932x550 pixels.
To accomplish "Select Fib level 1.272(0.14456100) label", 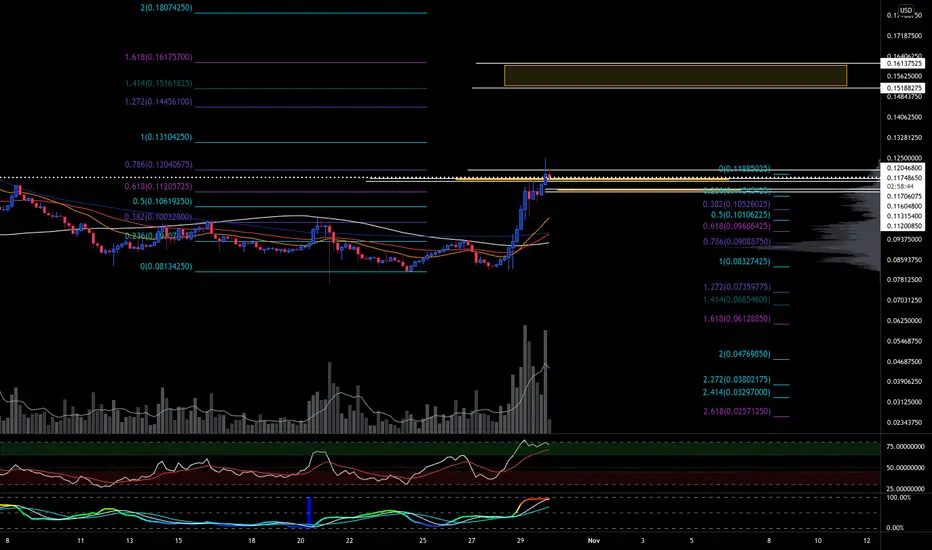I will pyautogui.click(x=158, y=102).
